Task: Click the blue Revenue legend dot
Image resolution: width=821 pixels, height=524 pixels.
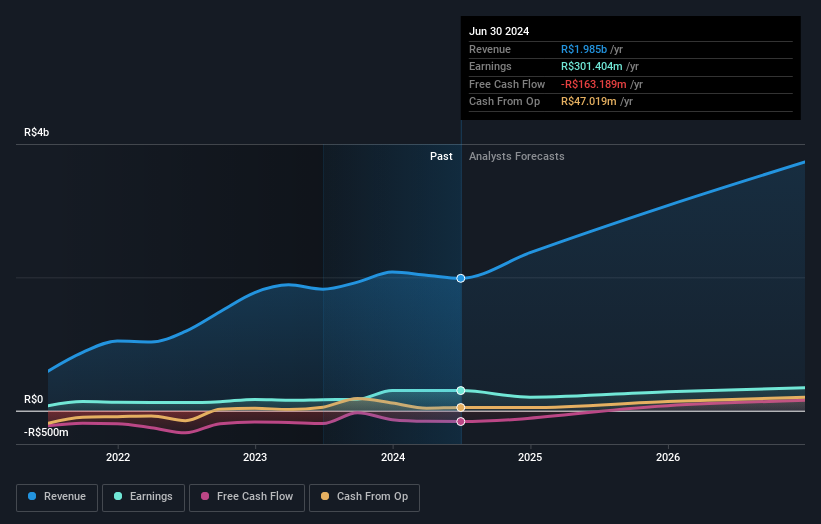Action: coord(32,496)
